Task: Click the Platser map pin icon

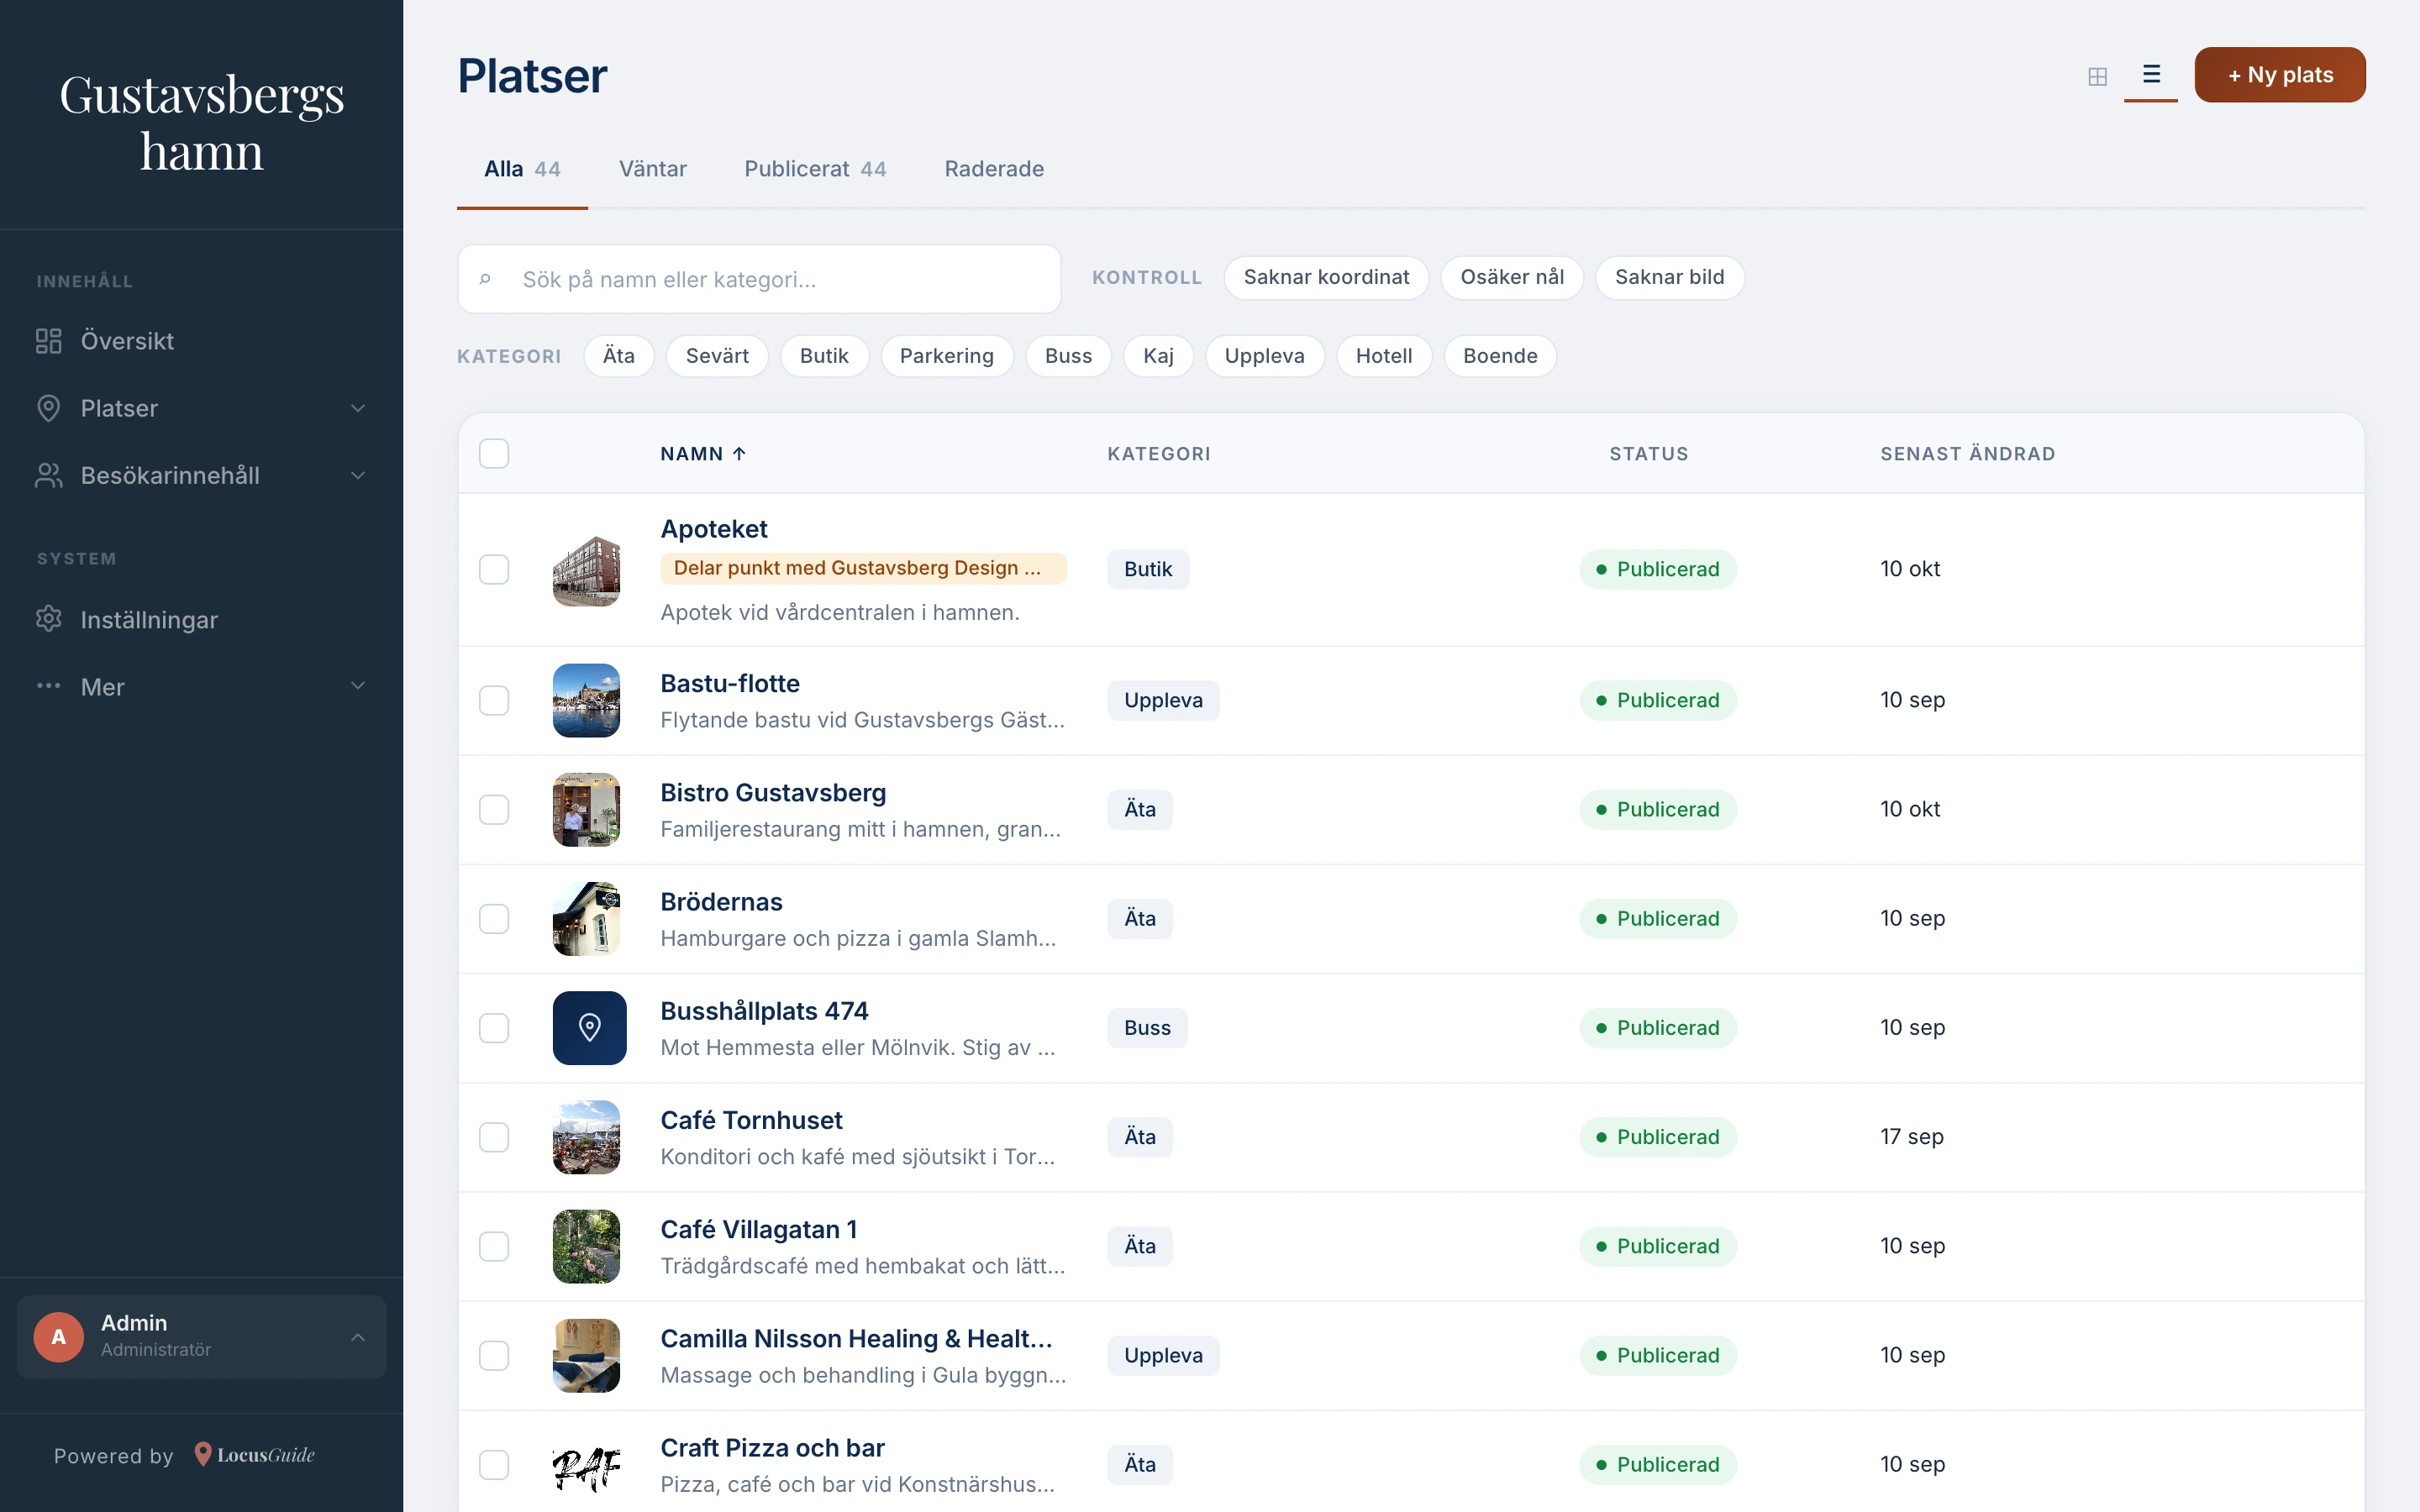Action: (x=49, y=408)
